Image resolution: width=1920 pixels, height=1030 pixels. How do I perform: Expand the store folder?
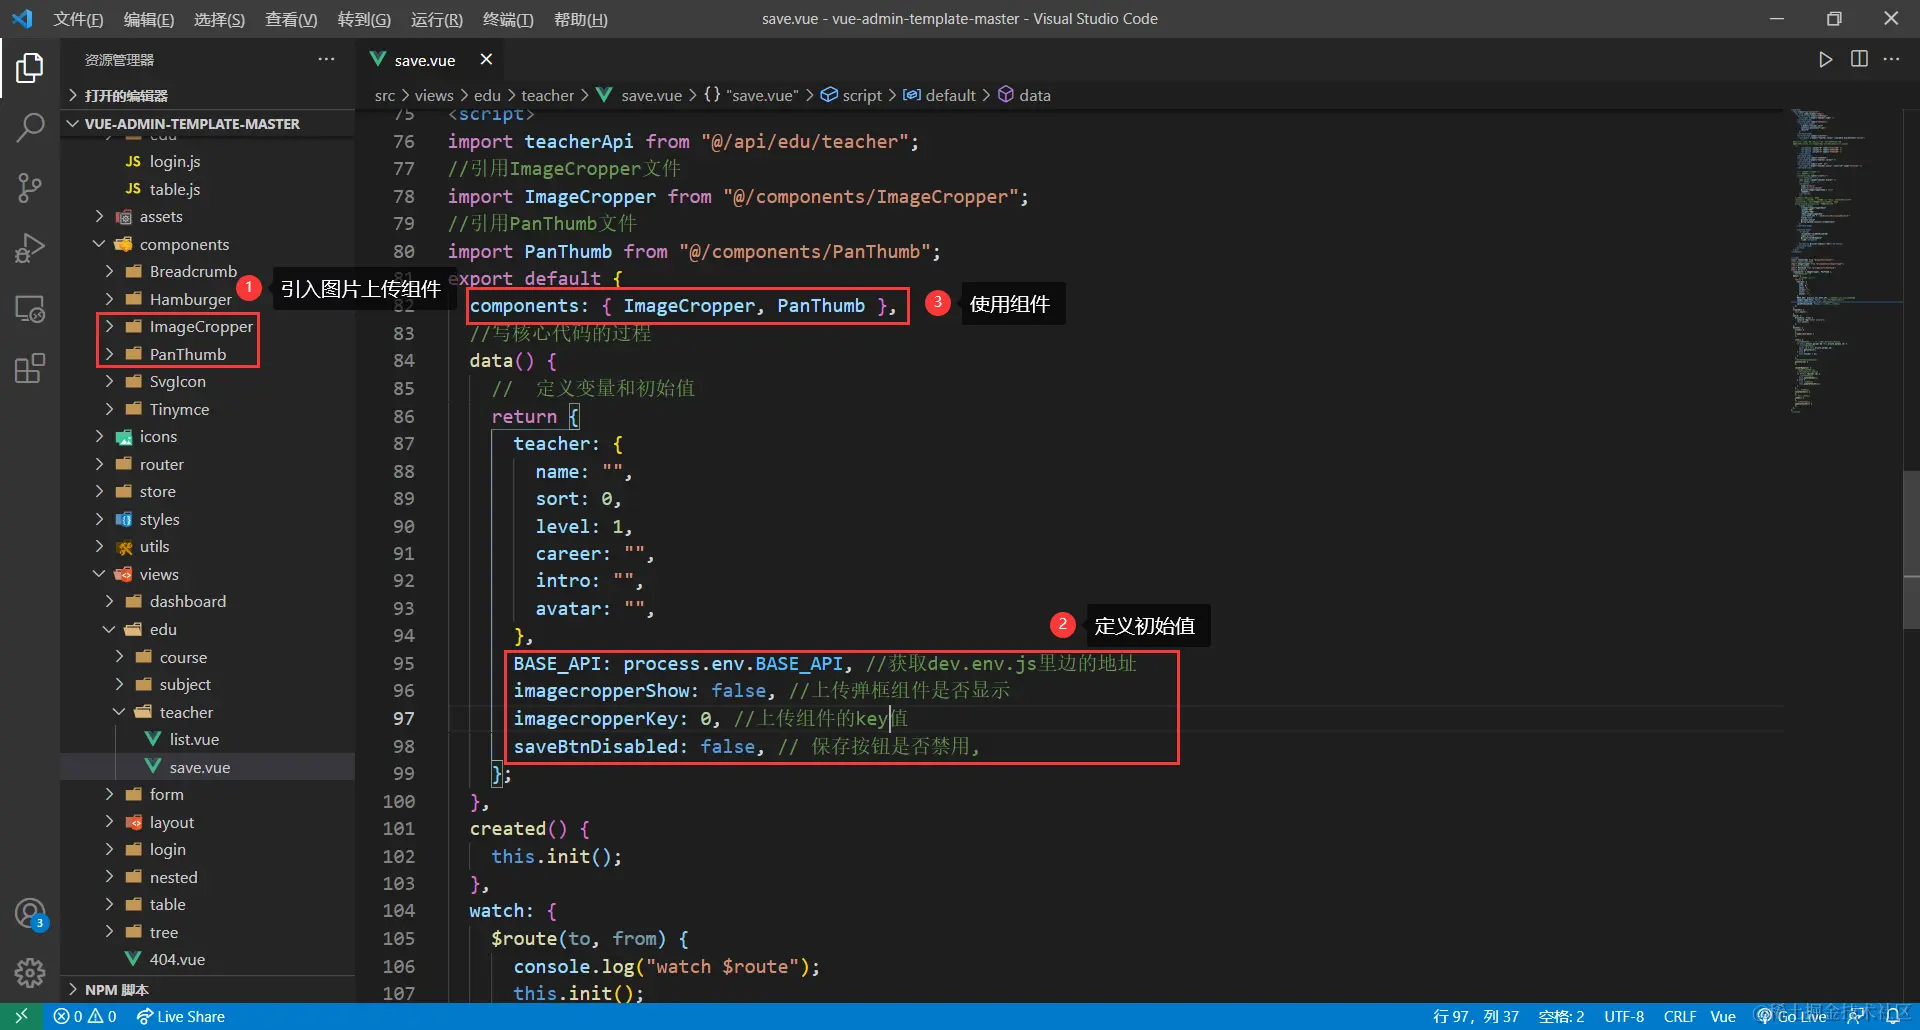click(207, 492)
